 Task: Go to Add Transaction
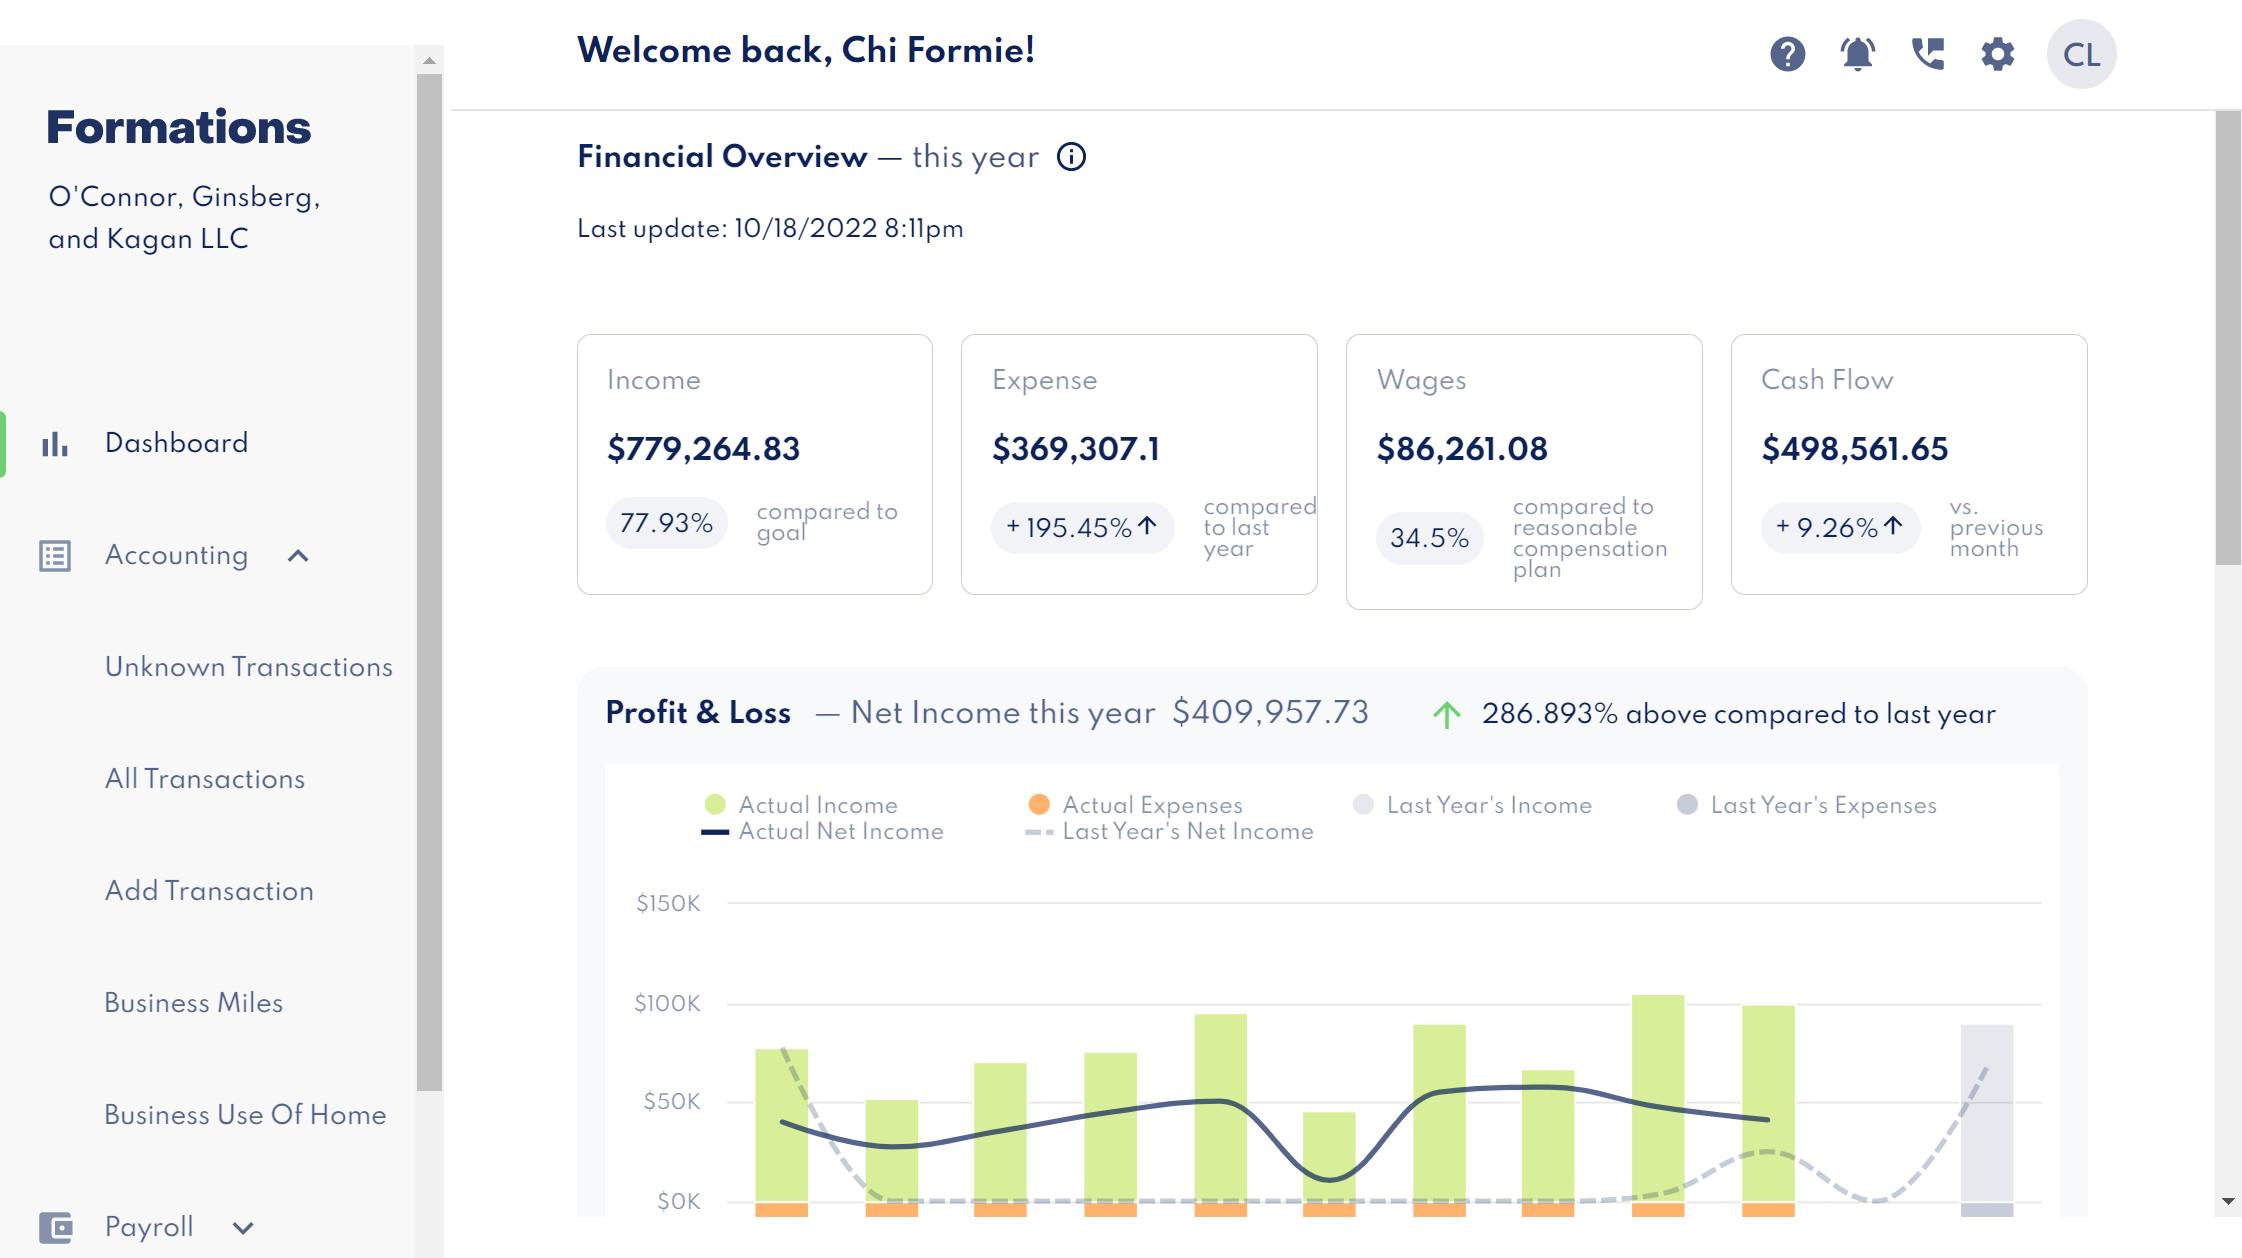pyautogui.click(x=209, y=891)
